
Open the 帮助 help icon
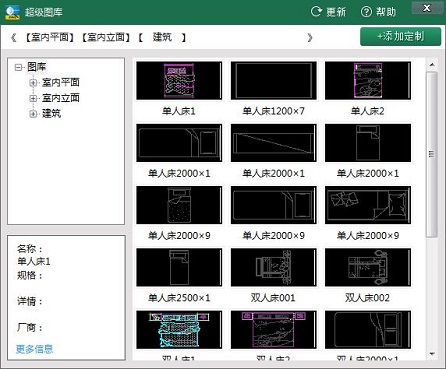366,12
